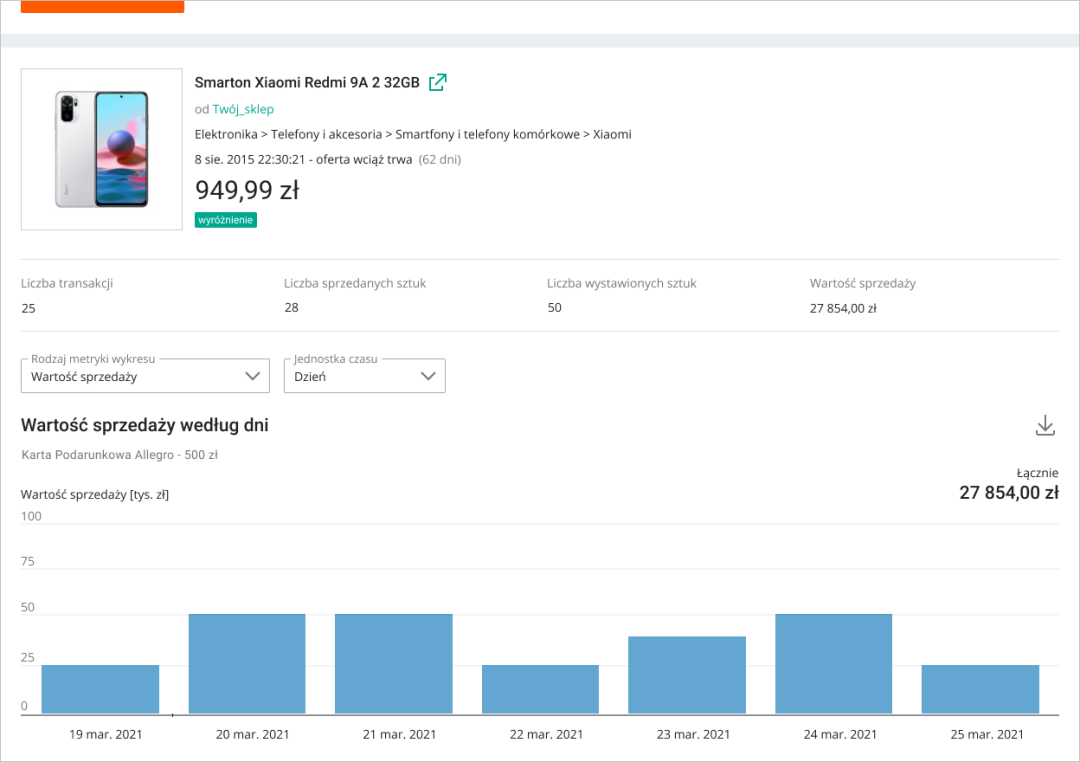Open the Rodzaj metryki wykresu dropdown
Viewport: 1080px width, 762px height.
coord(145,377)
